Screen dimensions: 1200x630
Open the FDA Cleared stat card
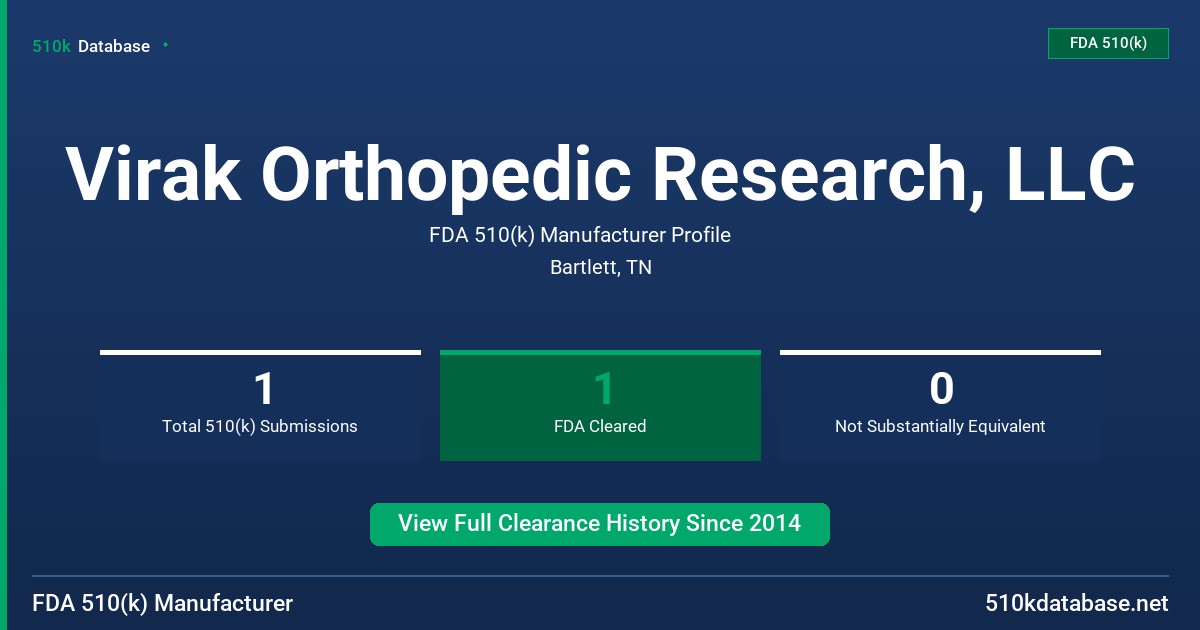[600, 405]
